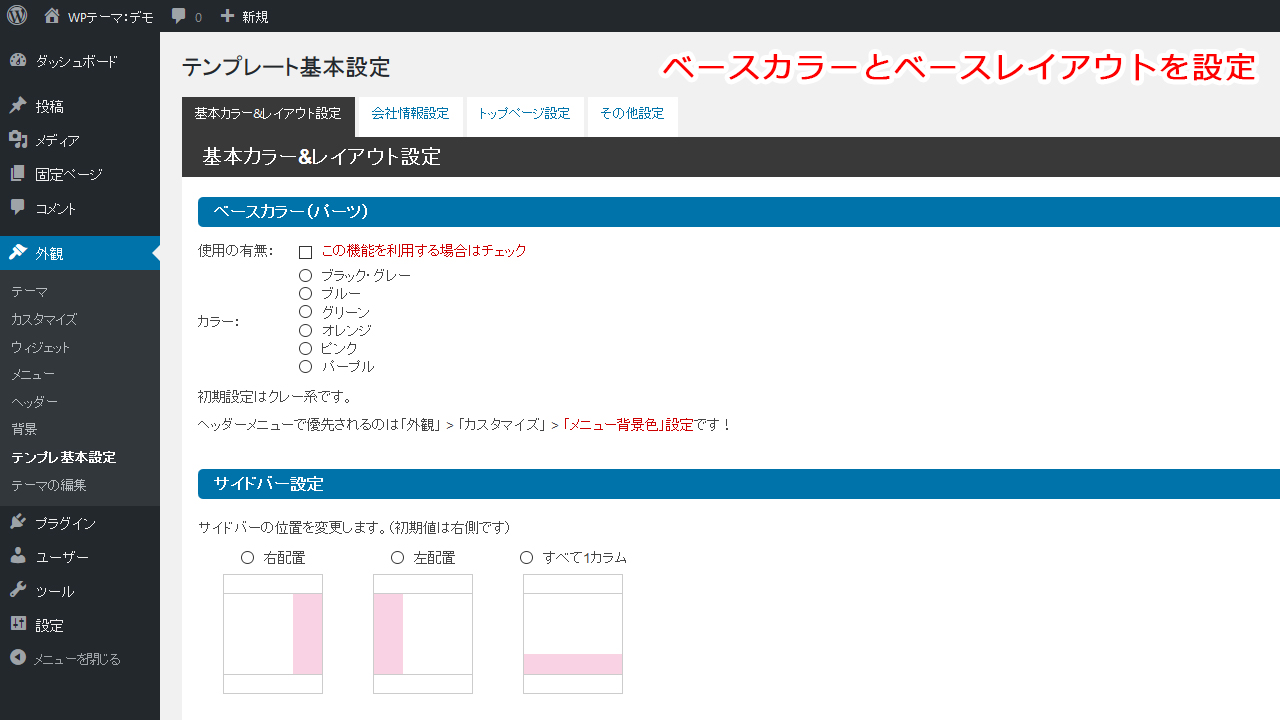1280x720 pixels.
Task: Click the メディア icon in sidebar
Action: tap(18, 139)
